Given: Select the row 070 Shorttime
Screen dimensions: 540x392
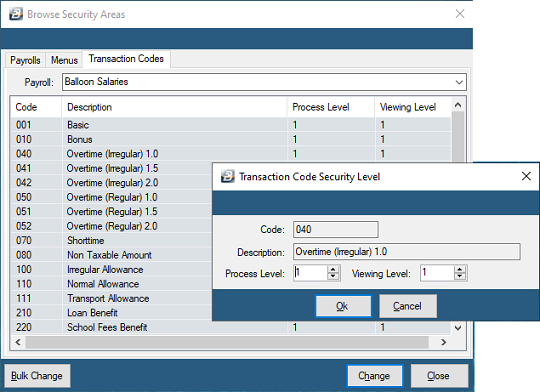Looking at the screenshot, I should 111,240.
